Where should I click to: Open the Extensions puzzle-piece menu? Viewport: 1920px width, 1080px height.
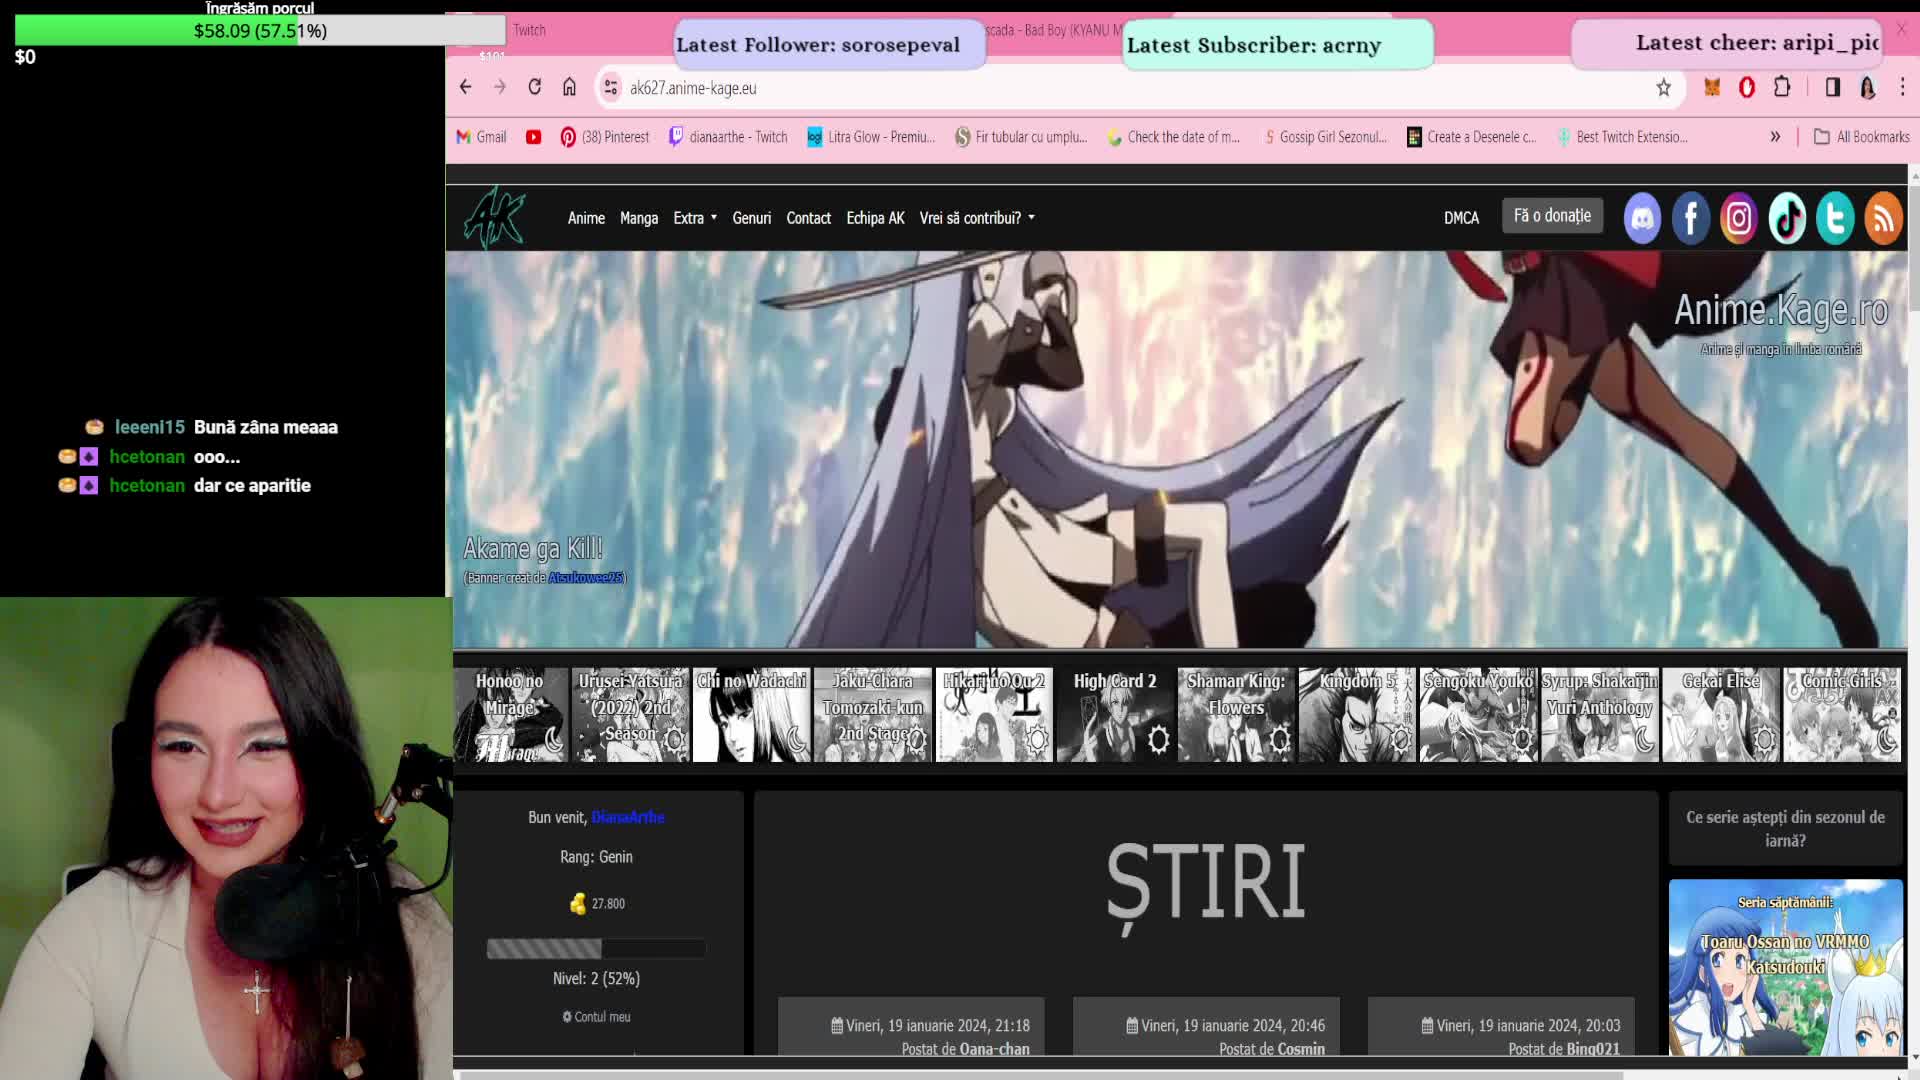point(1782,88)
